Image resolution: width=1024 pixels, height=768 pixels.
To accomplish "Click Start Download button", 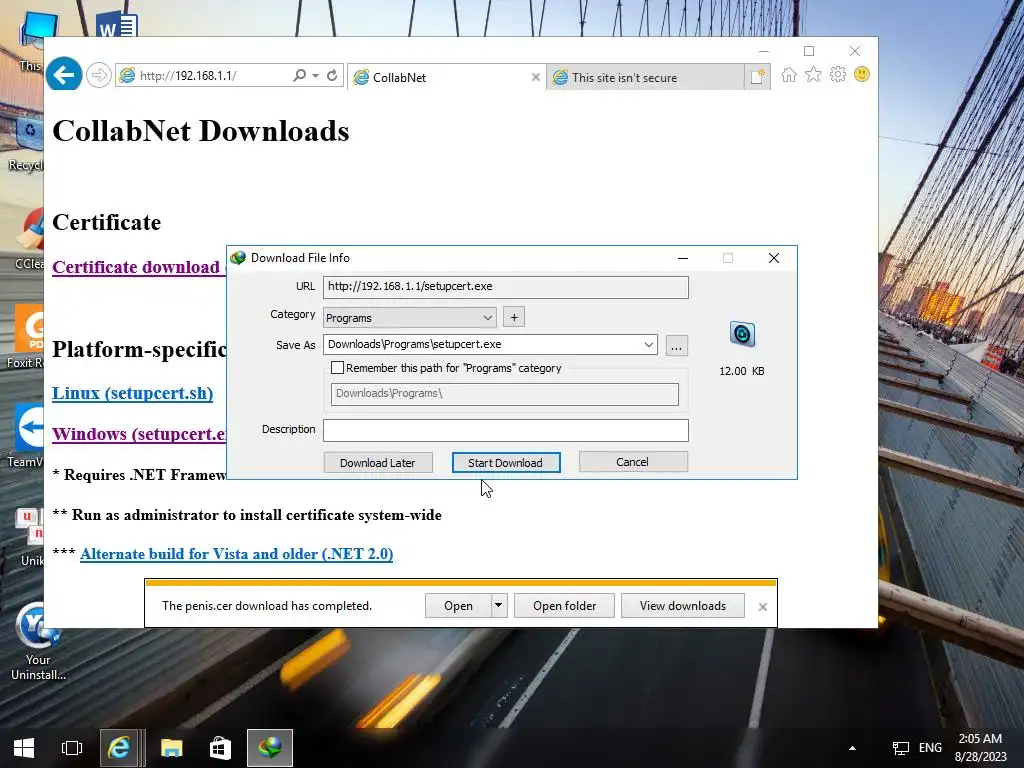I will (x=505, y=462).
